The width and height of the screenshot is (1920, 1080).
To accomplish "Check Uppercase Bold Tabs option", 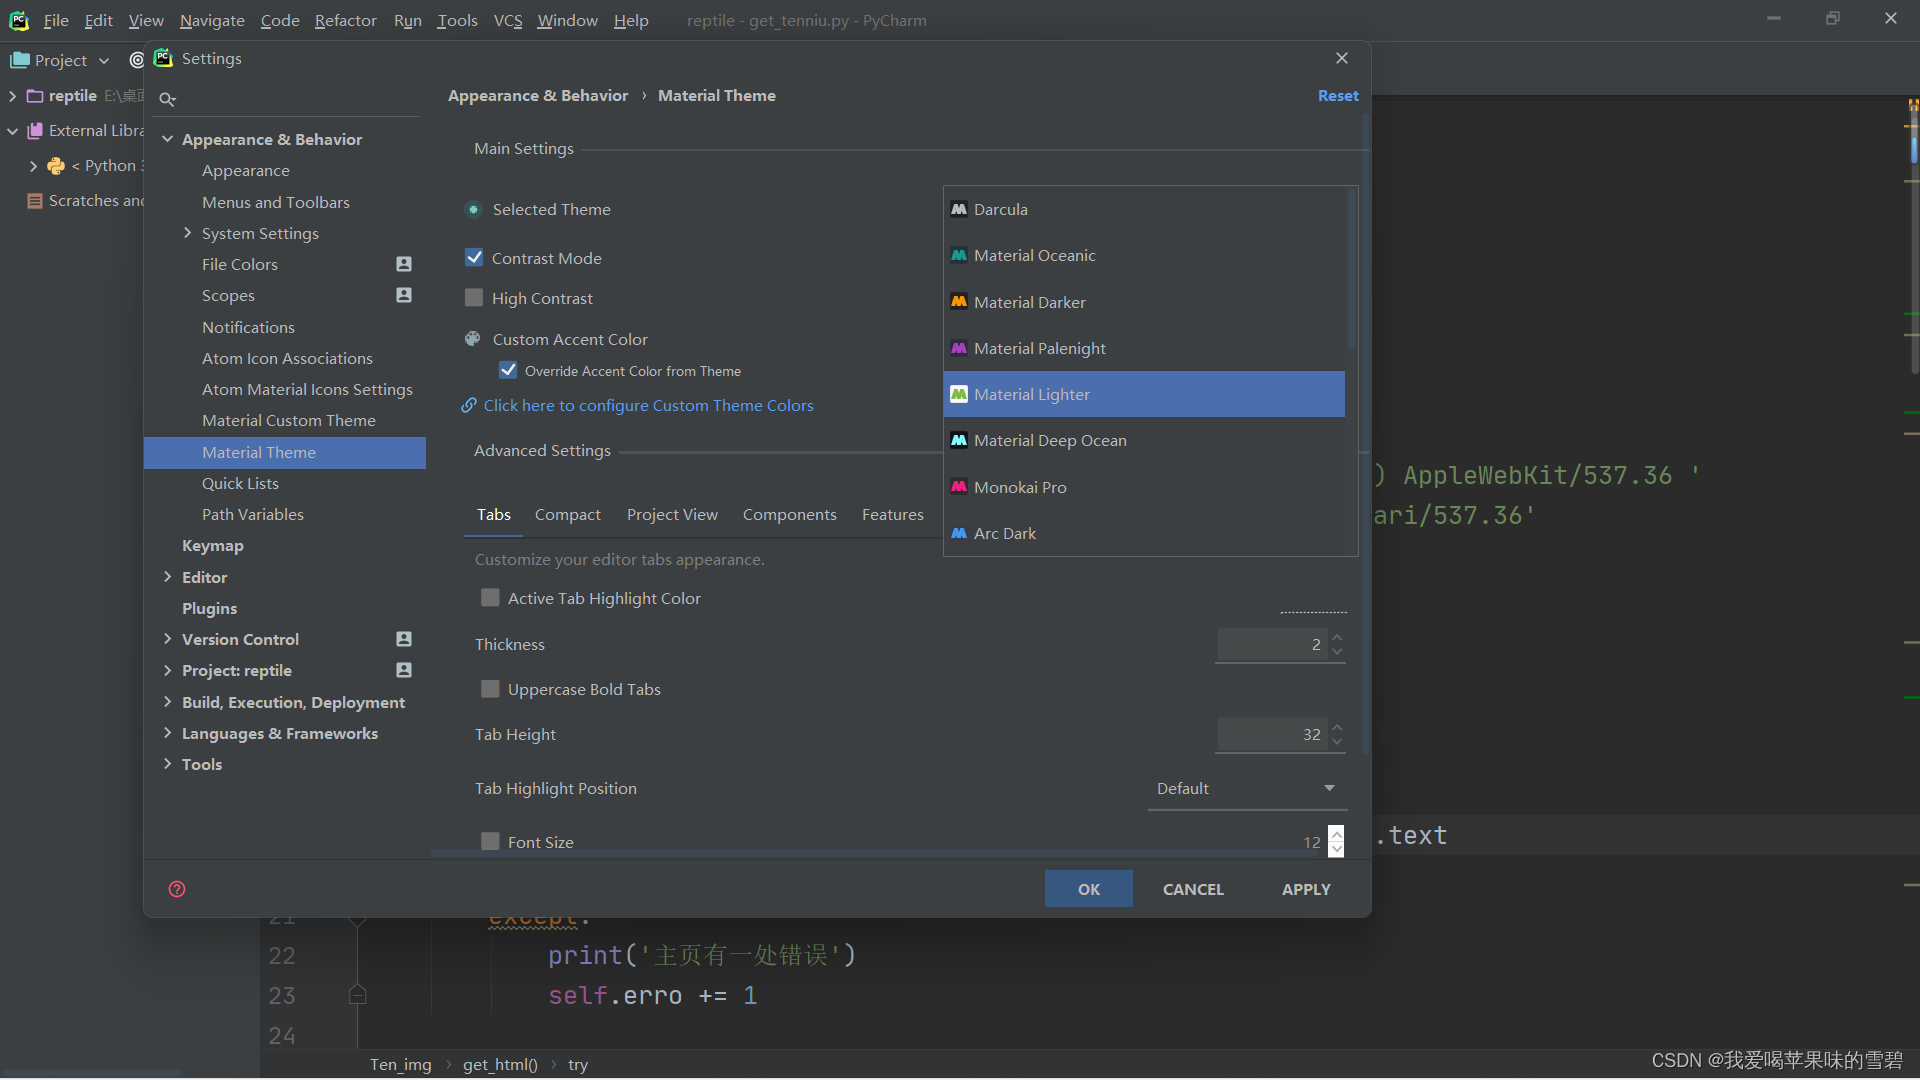I will click(x=490, y=689).
